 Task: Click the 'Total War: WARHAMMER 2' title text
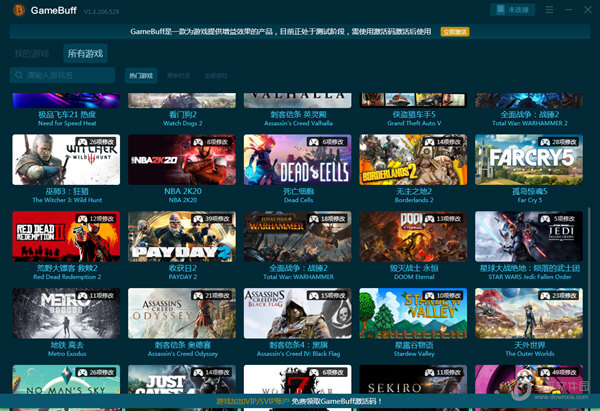530,123
